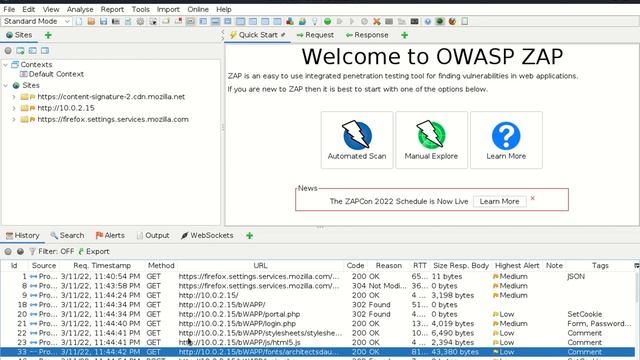This screenshot has height=360, width=640.
Task: Open the Analyse menu
Action: [80, 9]
